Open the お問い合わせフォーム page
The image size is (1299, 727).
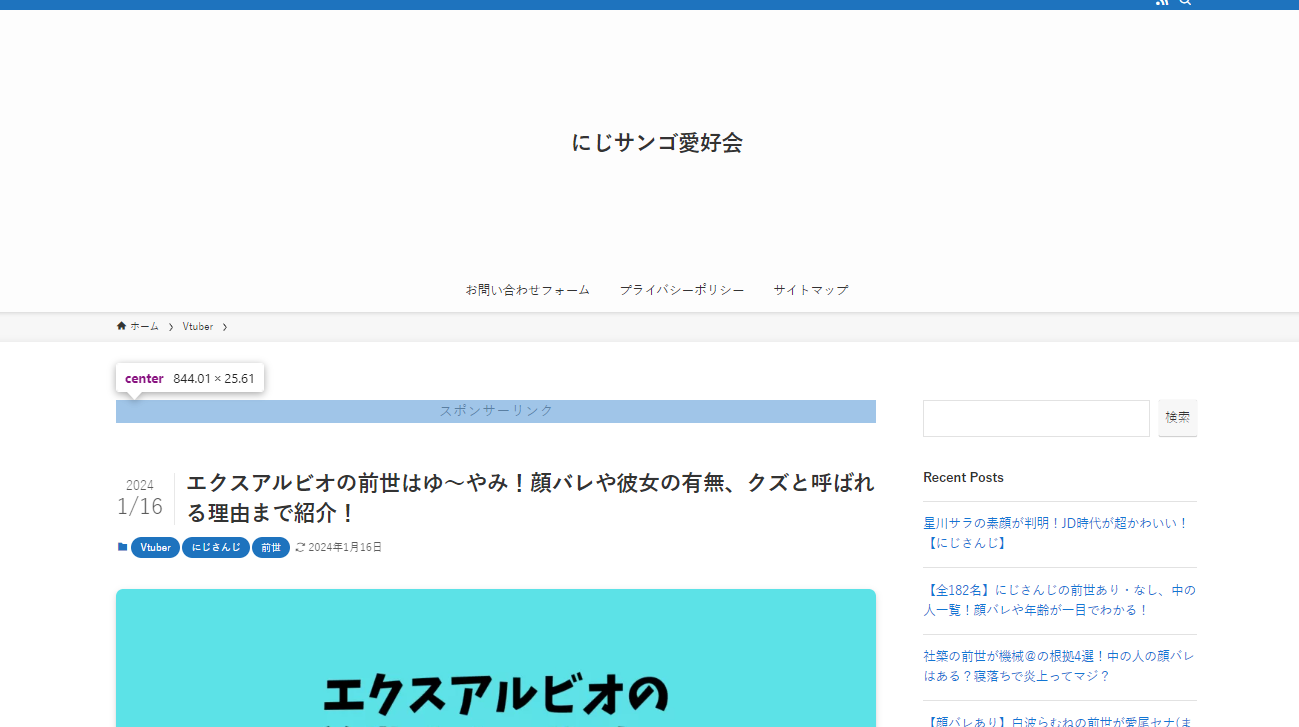pyautogui.click(x=528, y=289)
